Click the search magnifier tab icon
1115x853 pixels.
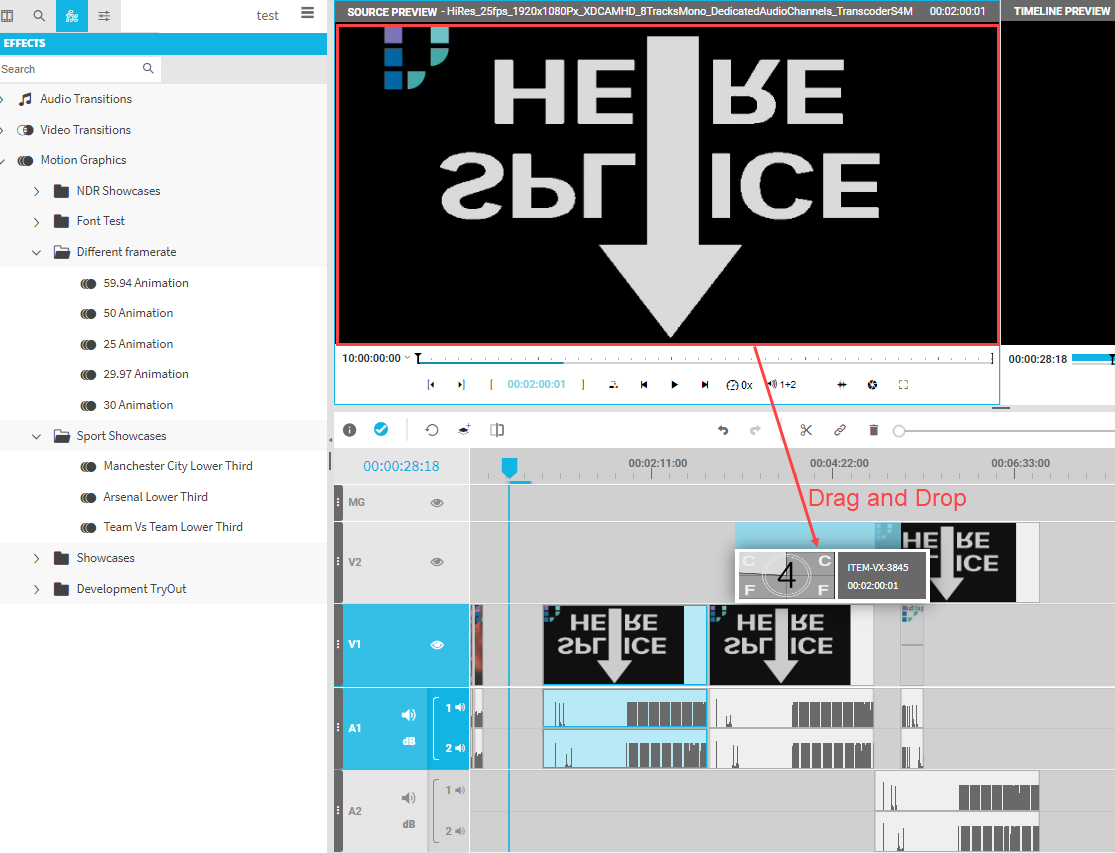39,16
